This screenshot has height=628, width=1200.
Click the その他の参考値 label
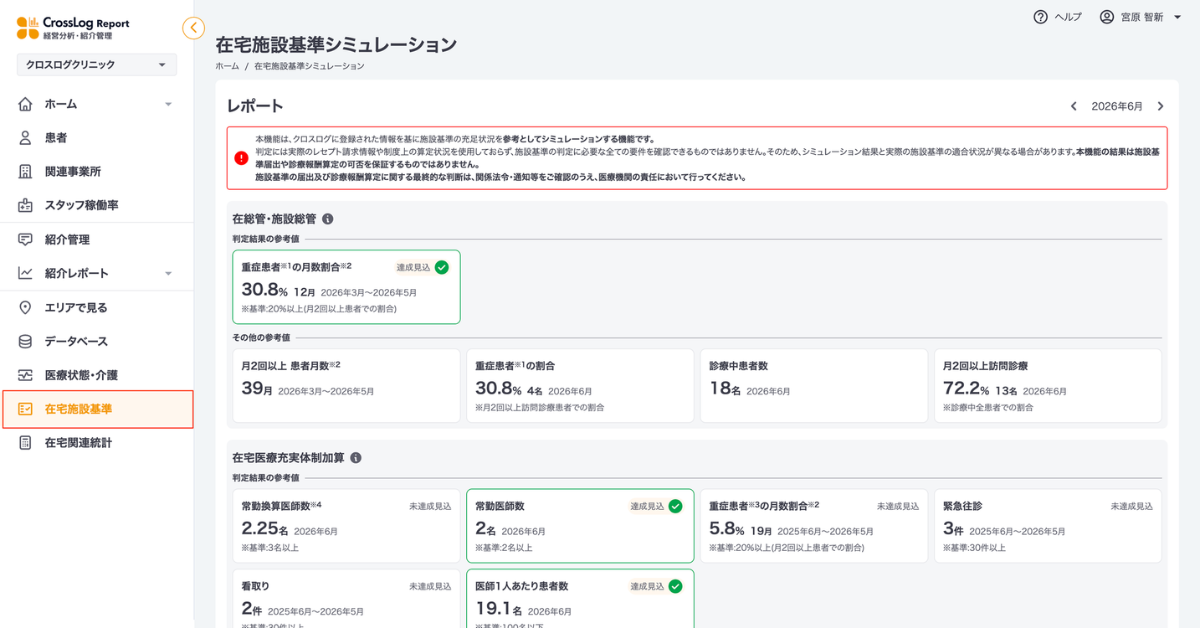(261, 337)
